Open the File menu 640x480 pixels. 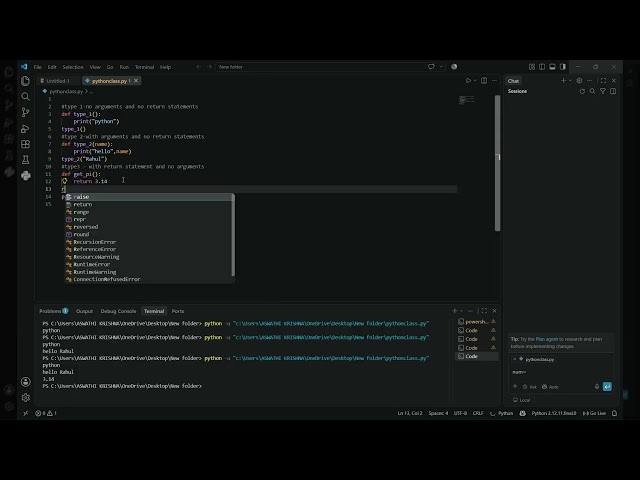coord(38,67)
